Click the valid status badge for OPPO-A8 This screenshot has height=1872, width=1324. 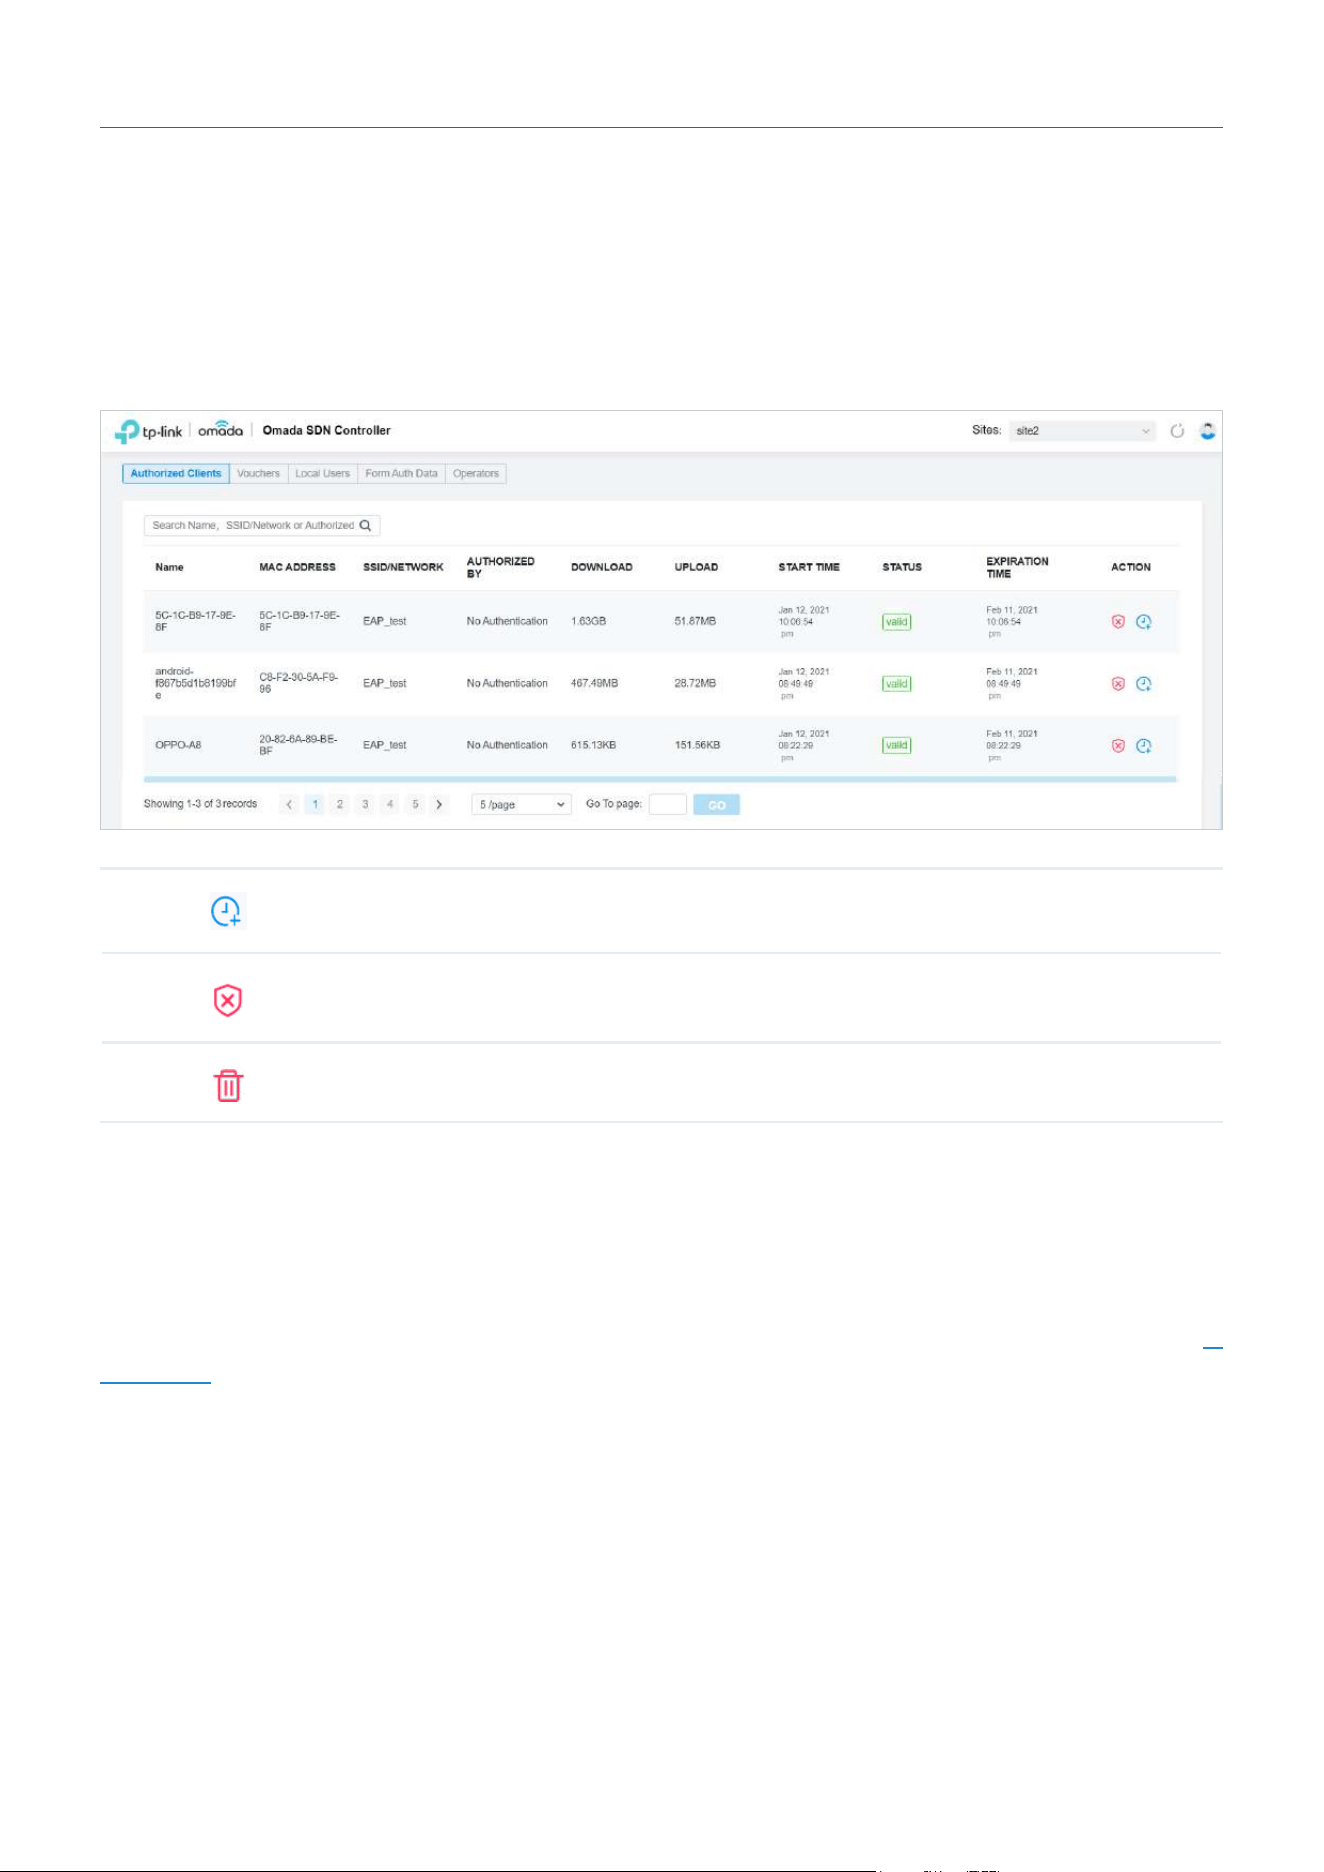pos(897,745)
